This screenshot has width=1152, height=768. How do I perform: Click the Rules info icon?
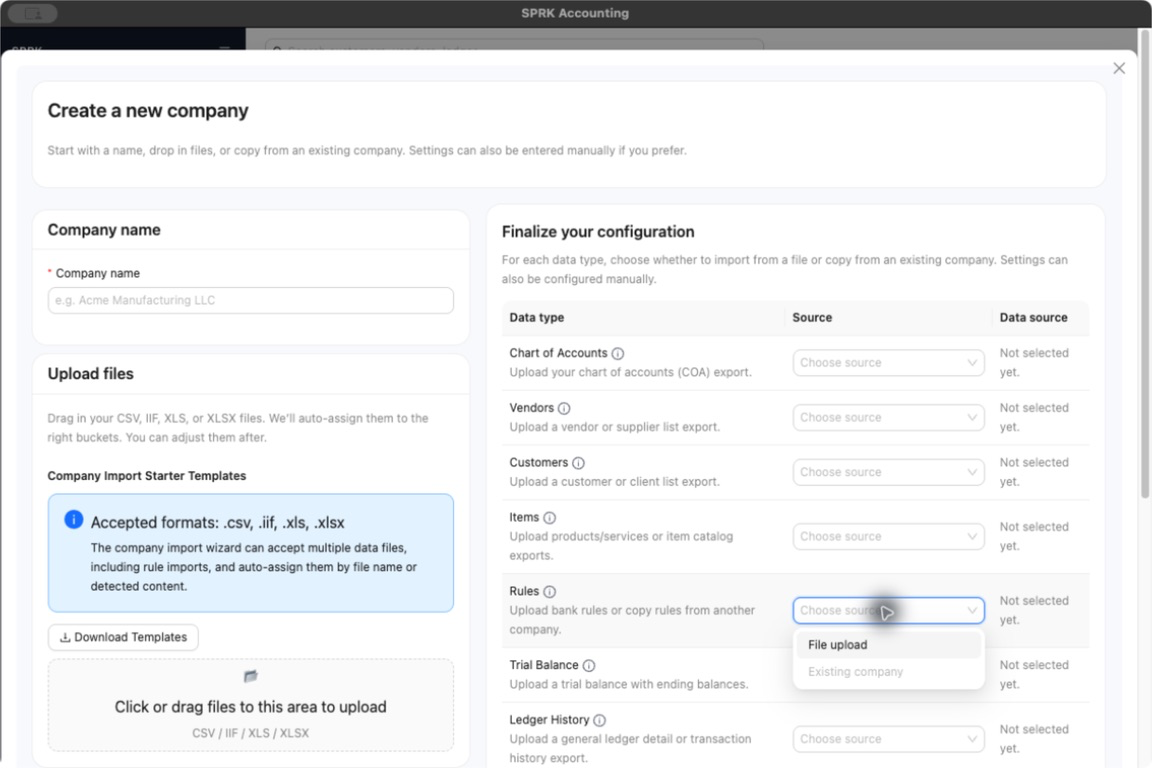(550, 592)
